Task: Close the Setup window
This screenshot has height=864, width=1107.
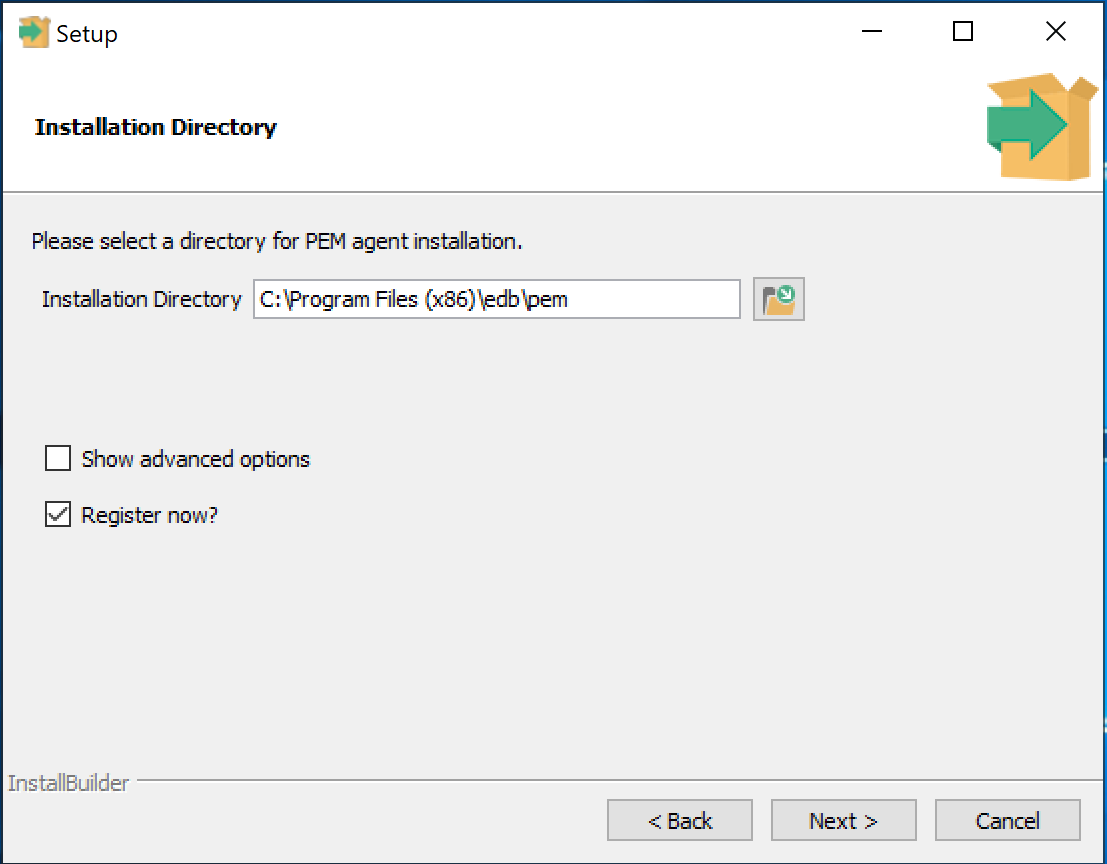Action: (x=1055, y=32)
